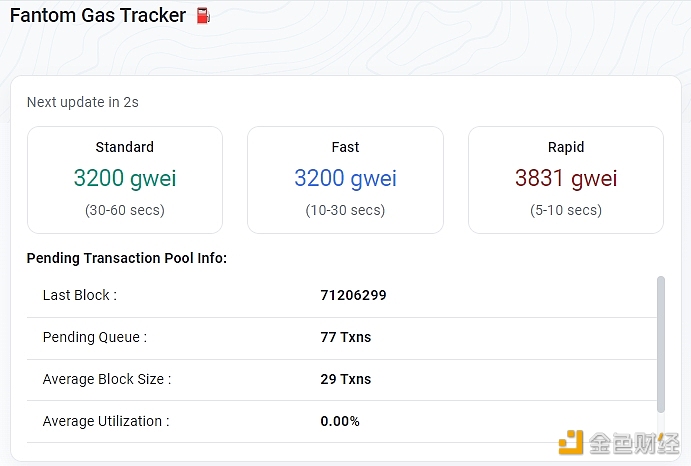This screenshot has width=691, height=466.
Task: Select the Rapid 3831 gwei card
Action: (x=566, y=180)
